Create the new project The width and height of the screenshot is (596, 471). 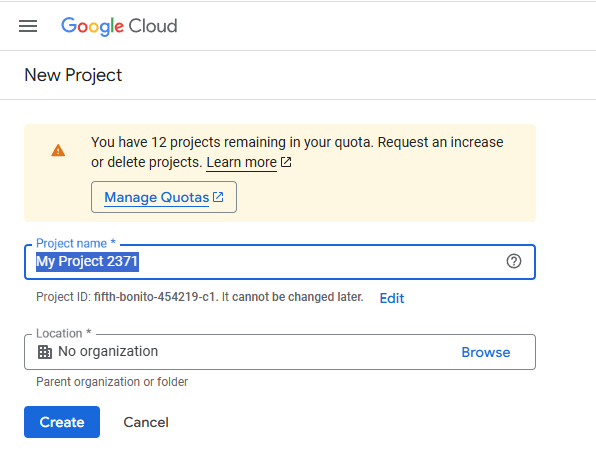(62, 422)
